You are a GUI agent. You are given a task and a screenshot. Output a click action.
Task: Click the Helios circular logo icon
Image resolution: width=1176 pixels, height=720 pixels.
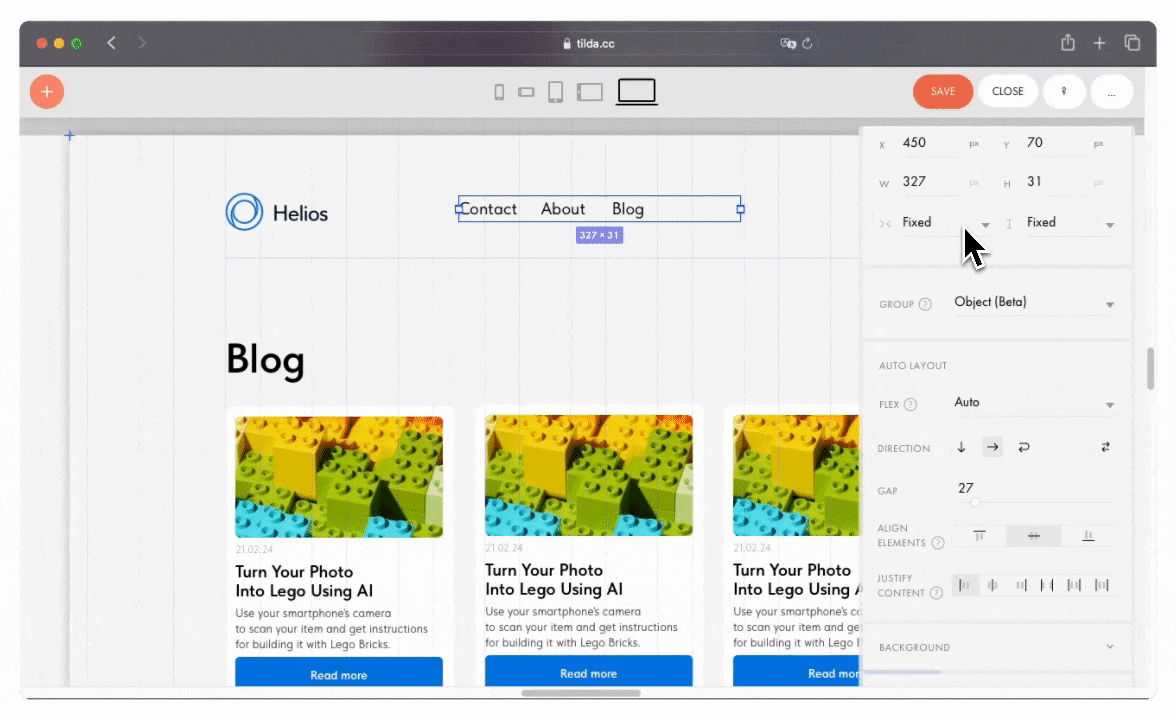pos(244,212)
